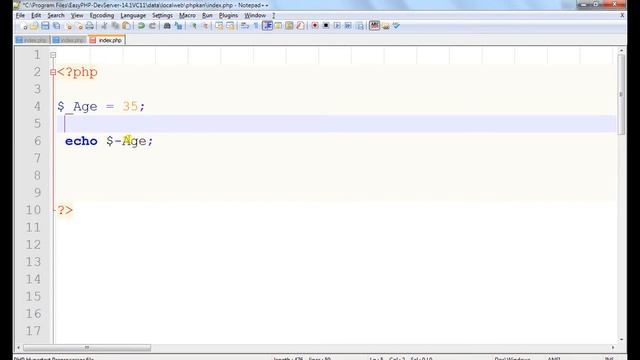Screen dimensions: 640x360
Task: Cut selection using the scissors icon
Action: tap(104, 26)
